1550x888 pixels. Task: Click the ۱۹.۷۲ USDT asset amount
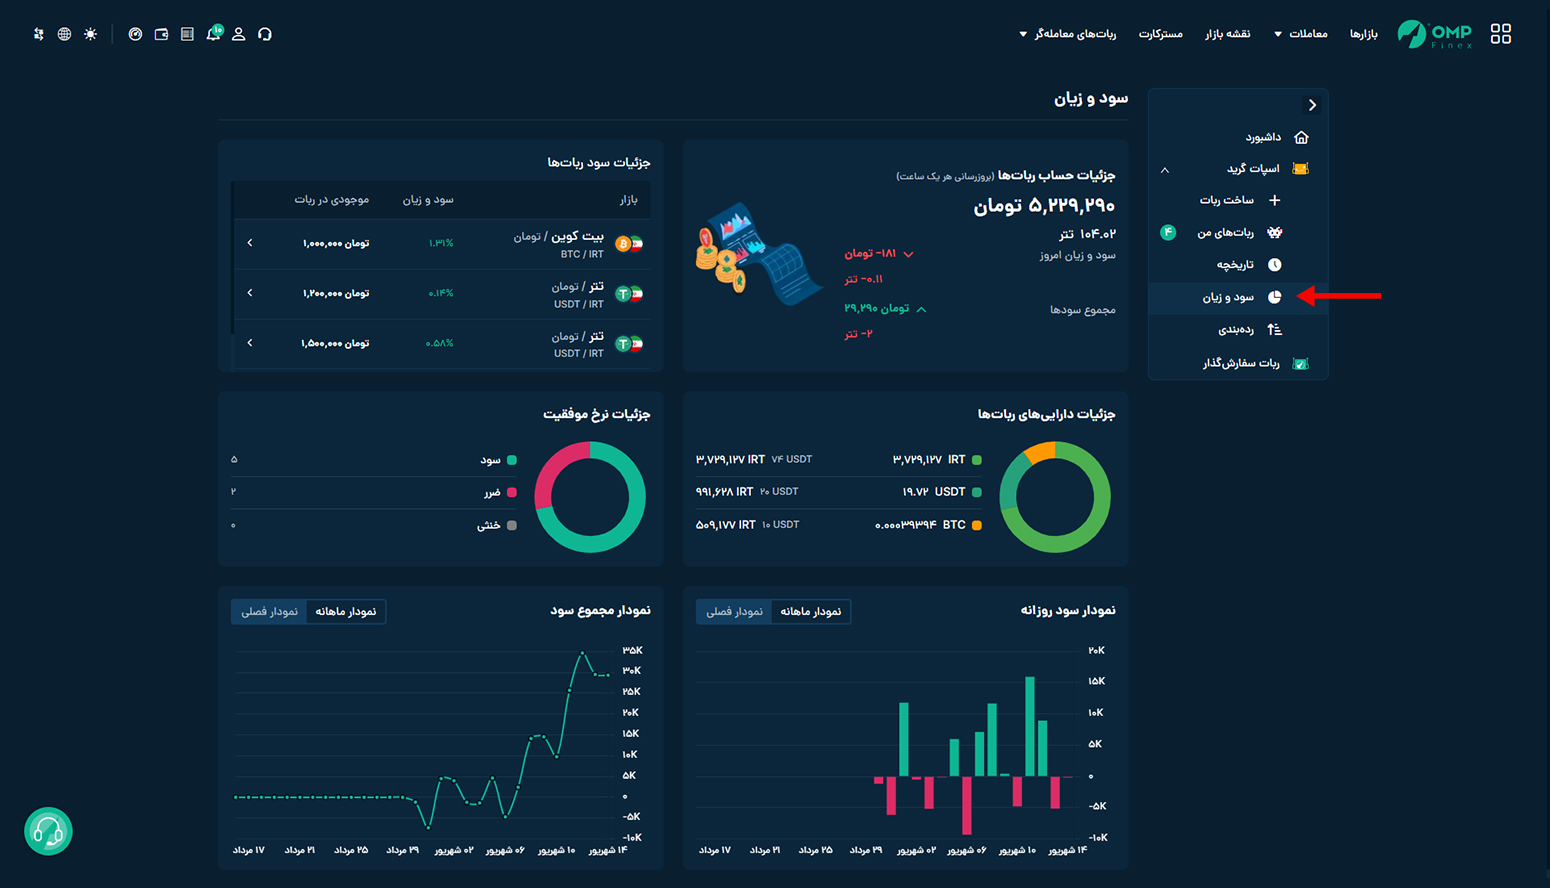(x=934, y=492)
